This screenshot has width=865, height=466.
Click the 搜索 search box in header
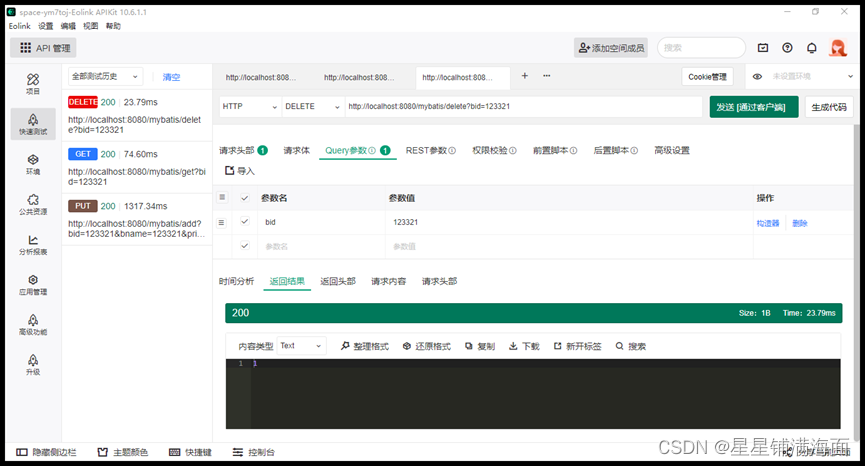701,48
